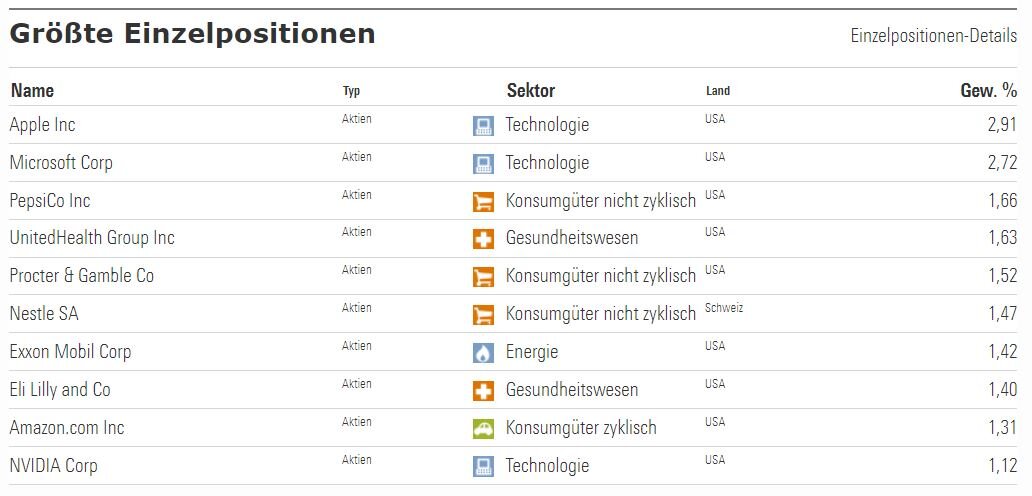This screenshot has height=496, width=1032.
Task: Click the shopping cart icon in PepsiCo row
Action: [483, 202]
